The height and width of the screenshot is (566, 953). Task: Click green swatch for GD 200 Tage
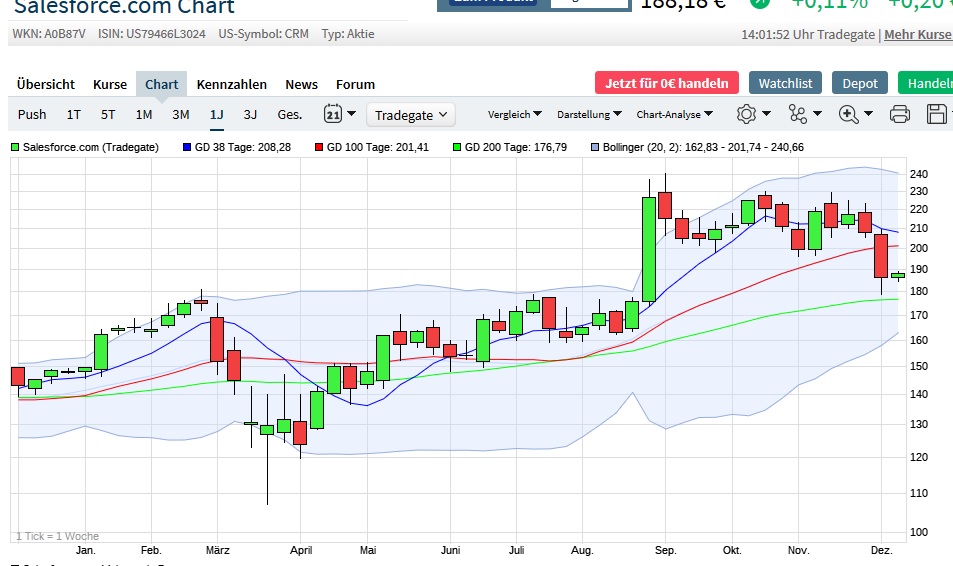tap(457, 147)
